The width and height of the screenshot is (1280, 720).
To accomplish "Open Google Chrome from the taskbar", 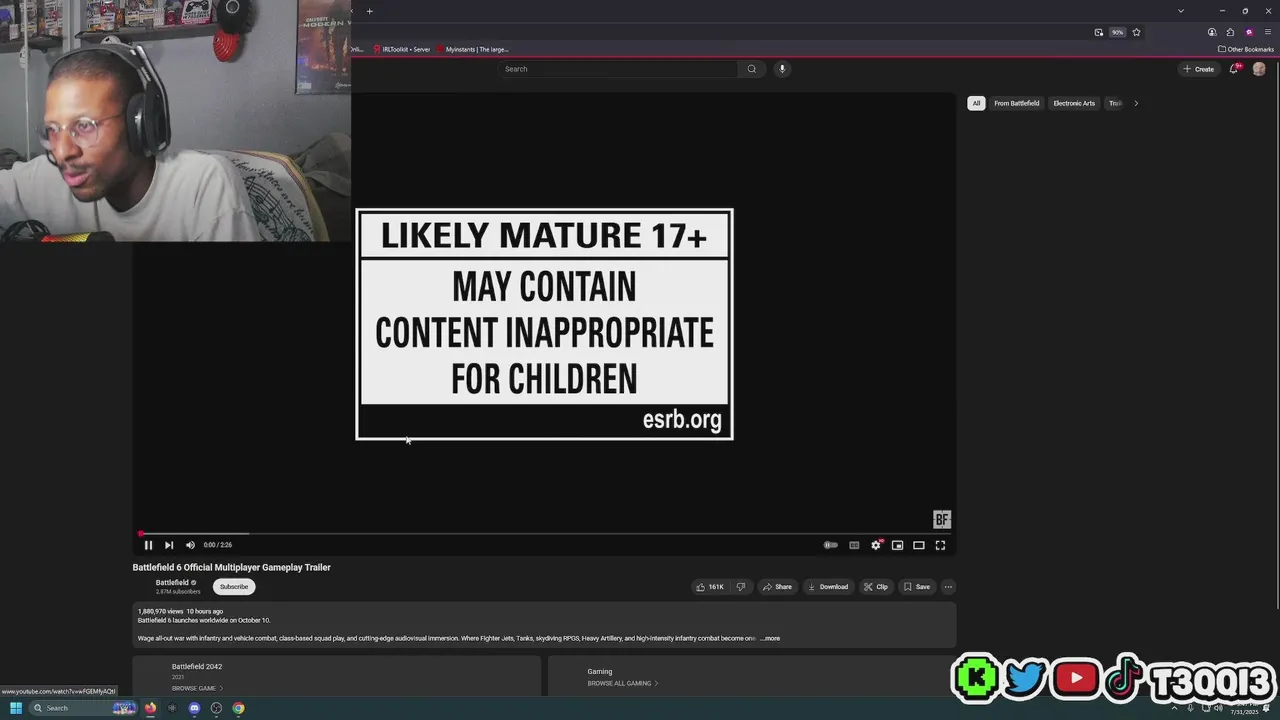I will point(238,708).
